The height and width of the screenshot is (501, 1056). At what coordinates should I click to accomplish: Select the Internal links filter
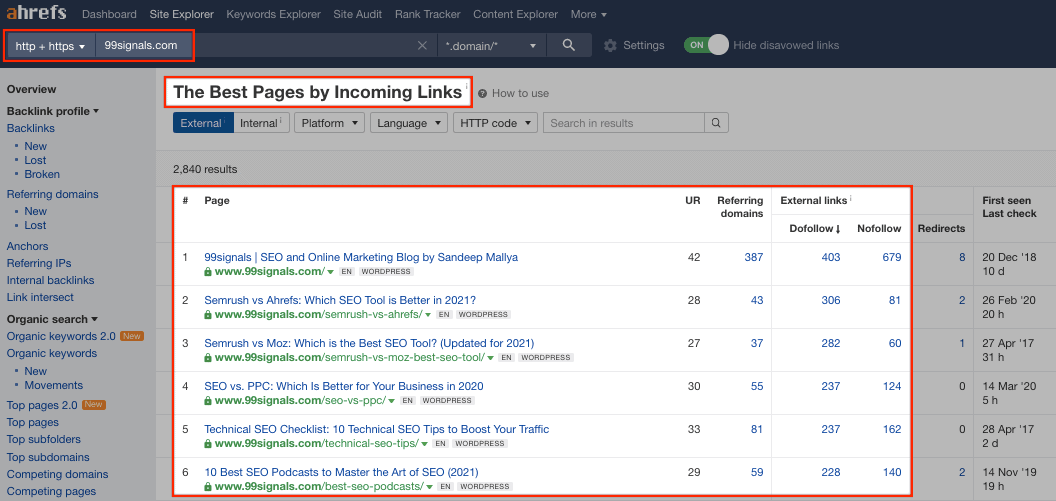[x=260, y=123]
